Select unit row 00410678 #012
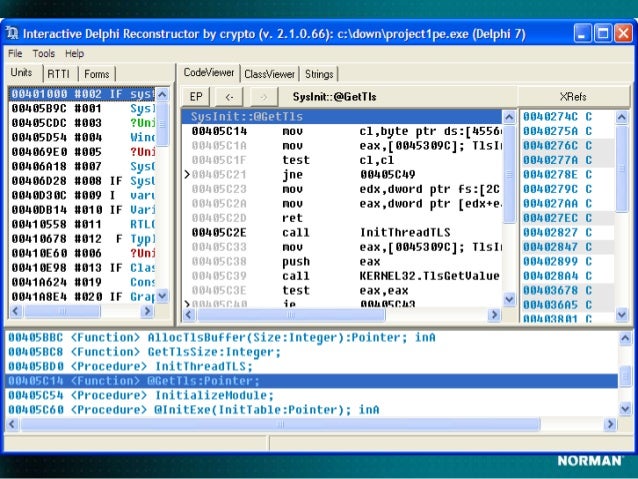The height and width of the screenshot is (479, 638). [82, 239]
